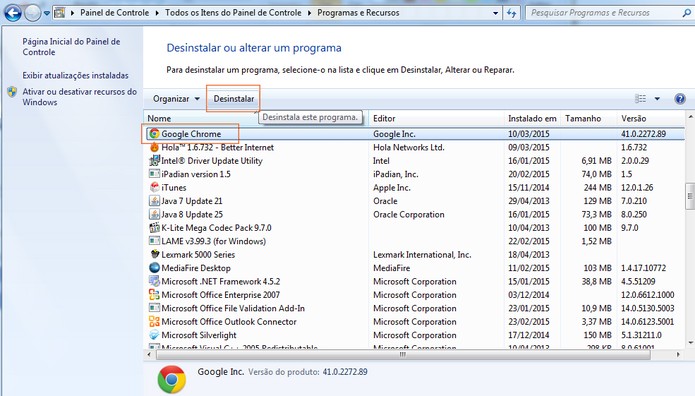The height and width of the screenshot is (396, 695).
Task: Click the Google Chrome icon in list
Action: coord(154,133)
